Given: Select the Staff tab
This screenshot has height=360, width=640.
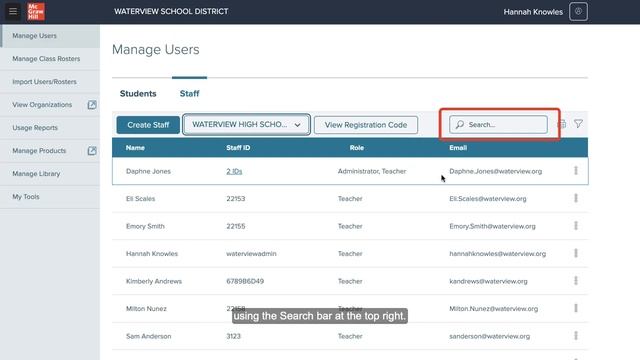Looking at the screenshot, I should [x=189, y=93].
